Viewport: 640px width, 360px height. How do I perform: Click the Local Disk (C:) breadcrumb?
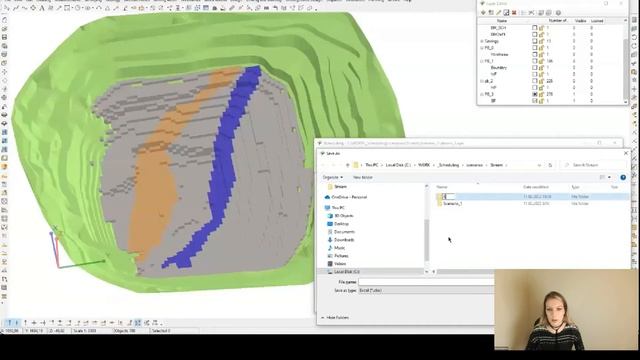(398, 165)
